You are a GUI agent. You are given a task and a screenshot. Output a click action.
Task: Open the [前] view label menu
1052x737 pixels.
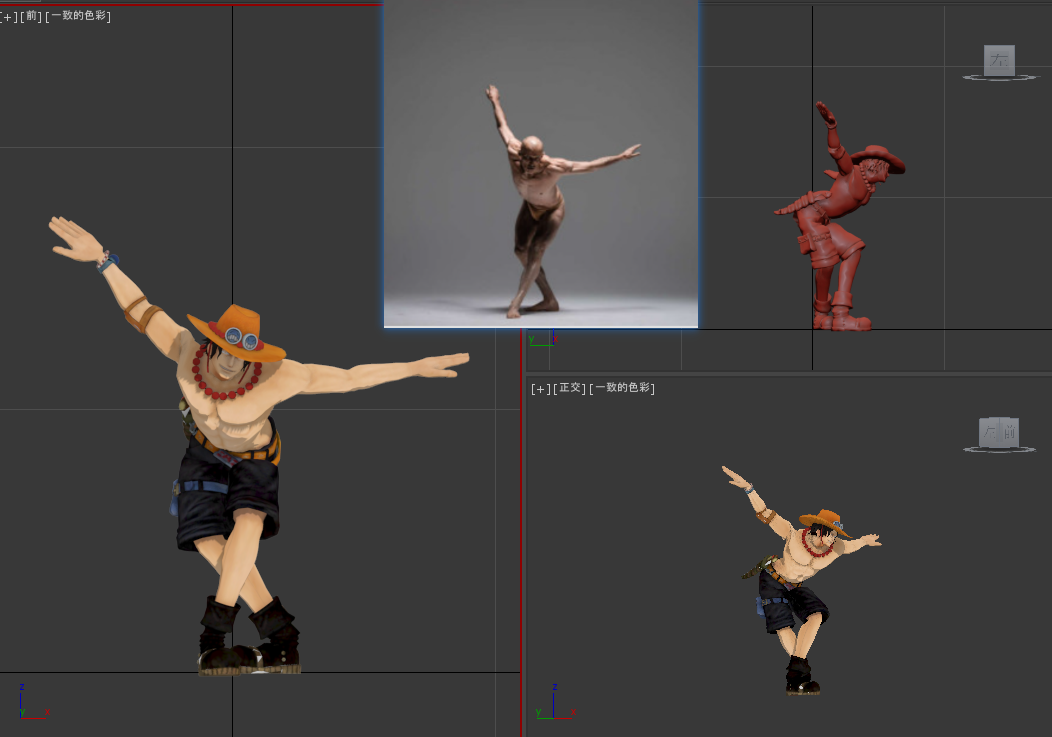click(x=31, y=16)
